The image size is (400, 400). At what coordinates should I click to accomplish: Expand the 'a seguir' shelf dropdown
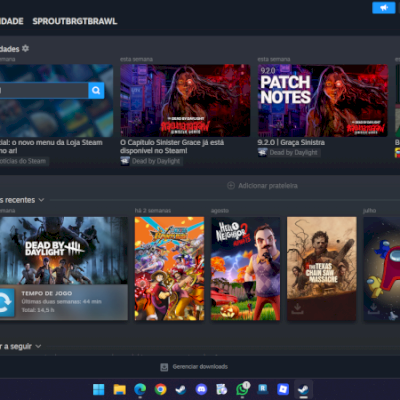38,346
